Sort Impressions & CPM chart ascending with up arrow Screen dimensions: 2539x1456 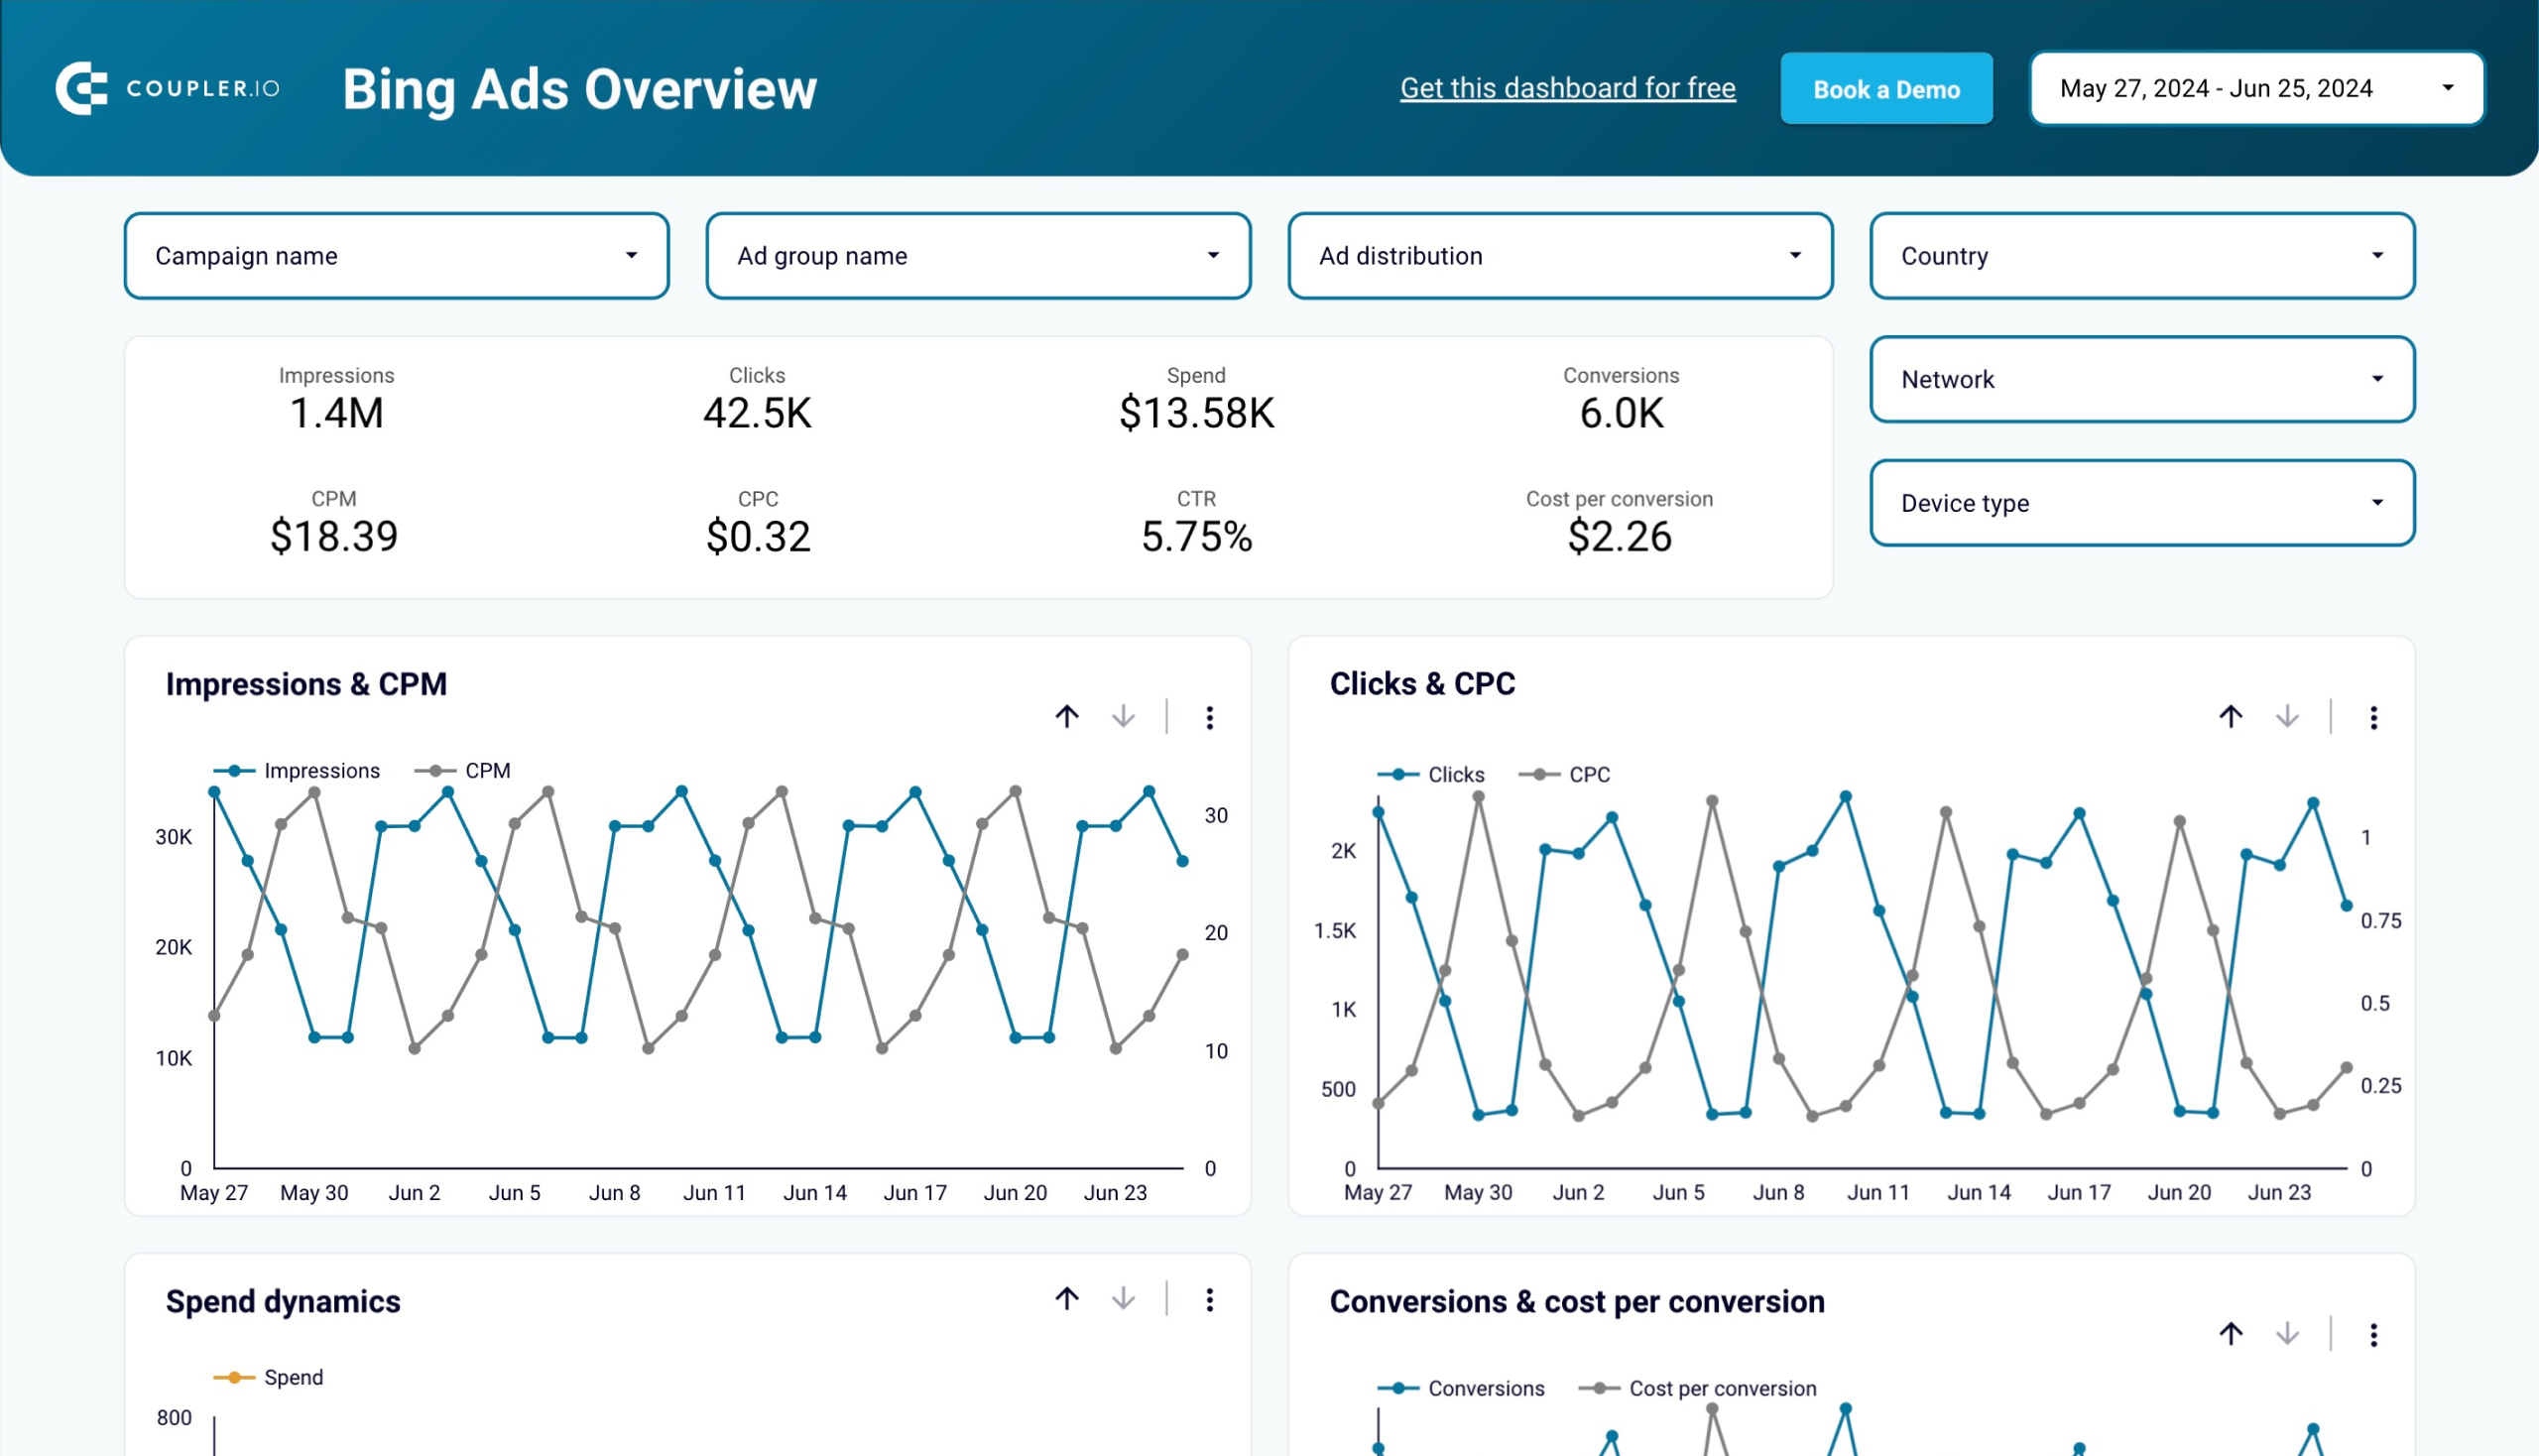tap(1067, 718)
